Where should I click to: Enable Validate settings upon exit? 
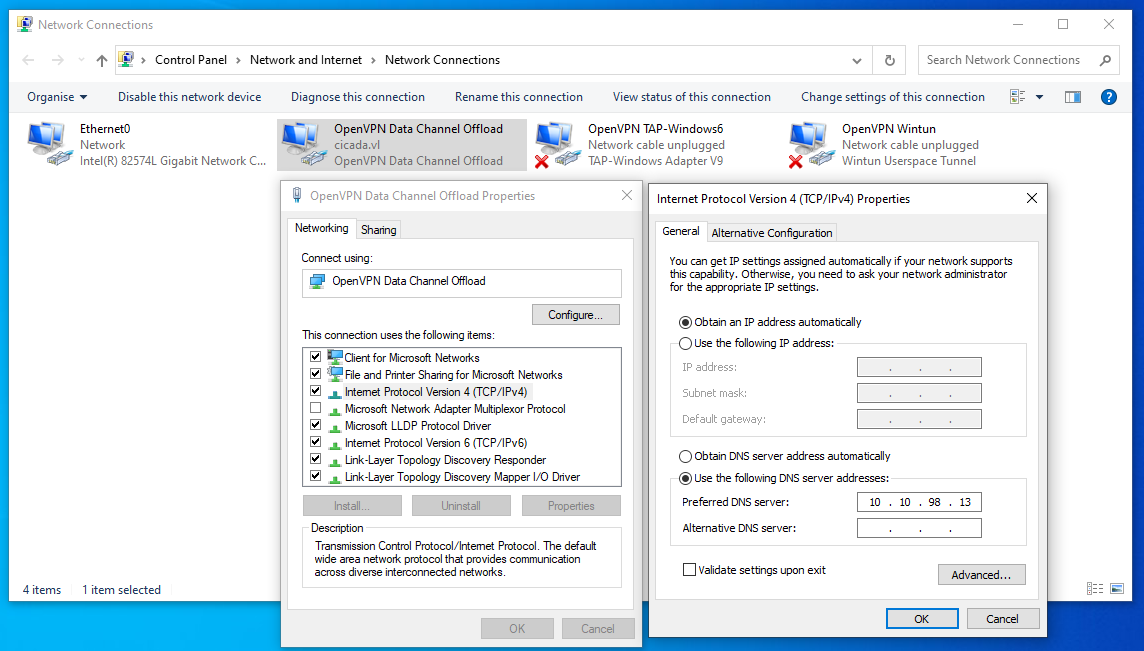pos(689,570)
